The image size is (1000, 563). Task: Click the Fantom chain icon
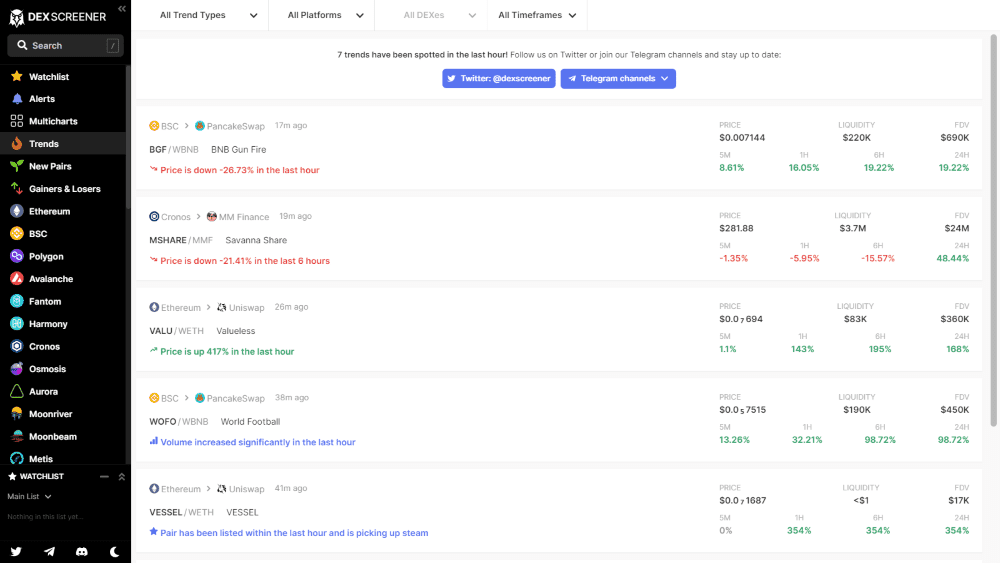click(17, 301)
